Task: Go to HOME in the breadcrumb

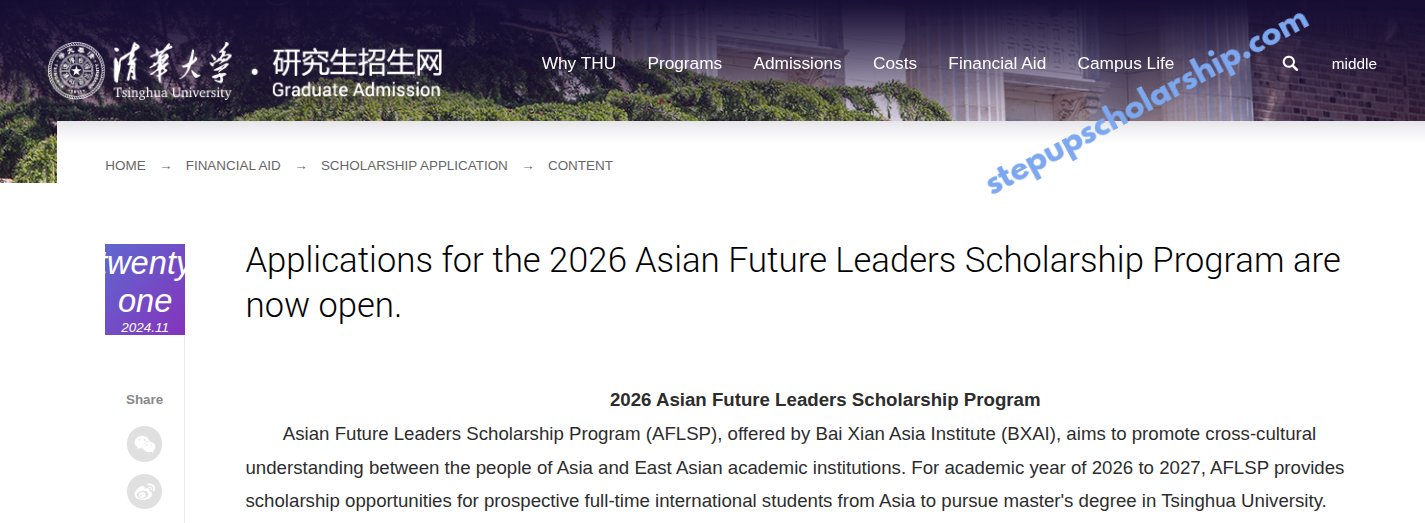Action: click(125, 166)
